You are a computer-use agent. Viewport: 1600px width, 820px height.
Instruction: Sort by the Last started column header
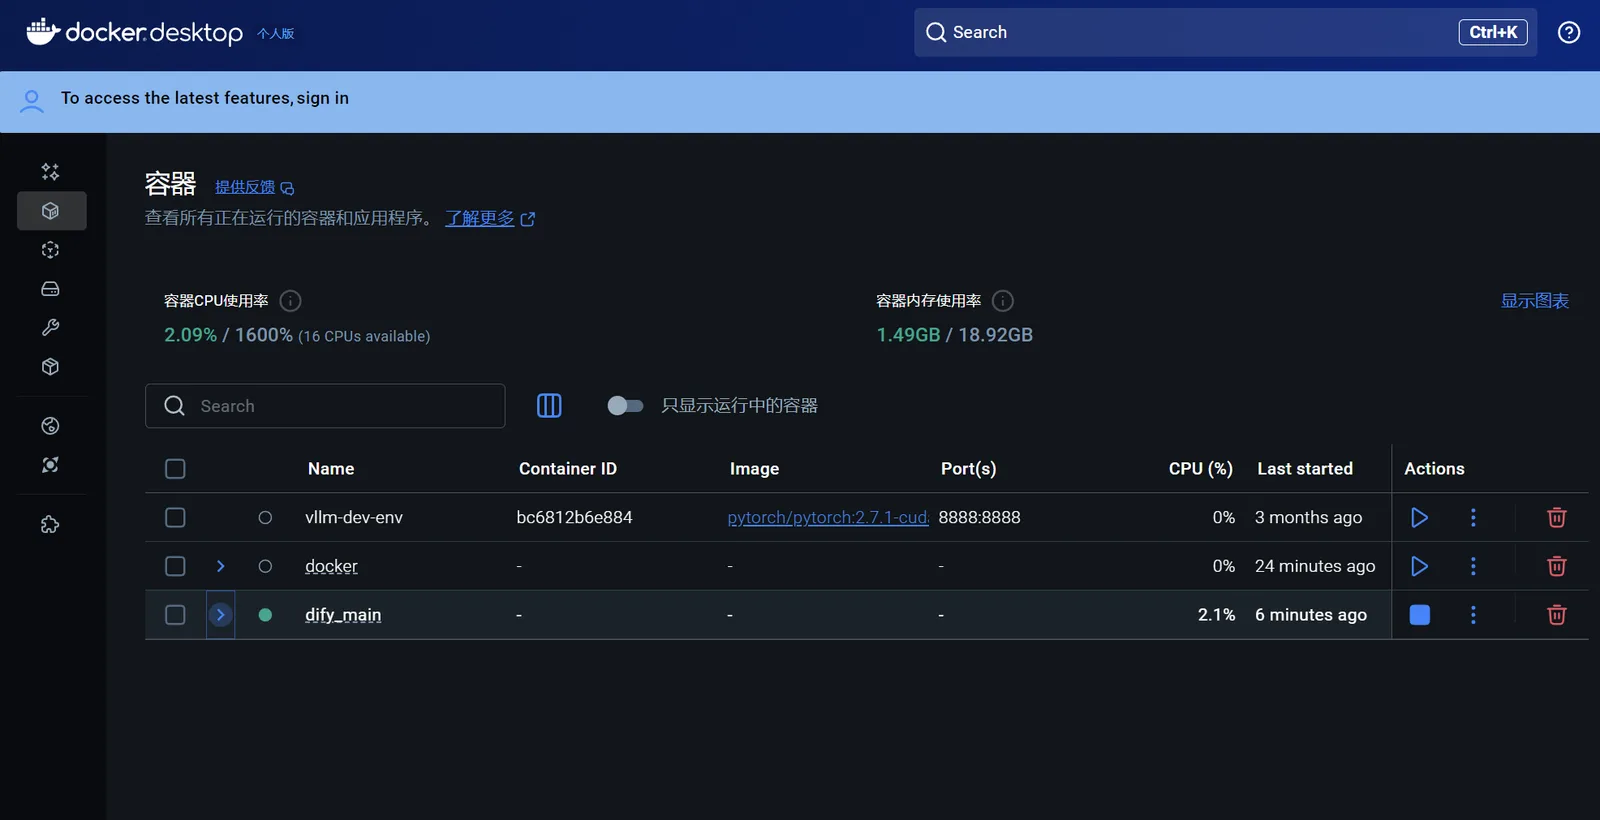click(1305, 469)
